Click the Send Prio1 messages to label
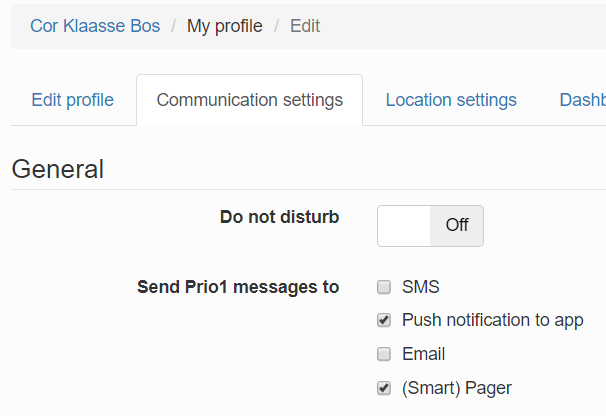Image resolution: width=606 pixels, height=416 pixels. (238, 288)
